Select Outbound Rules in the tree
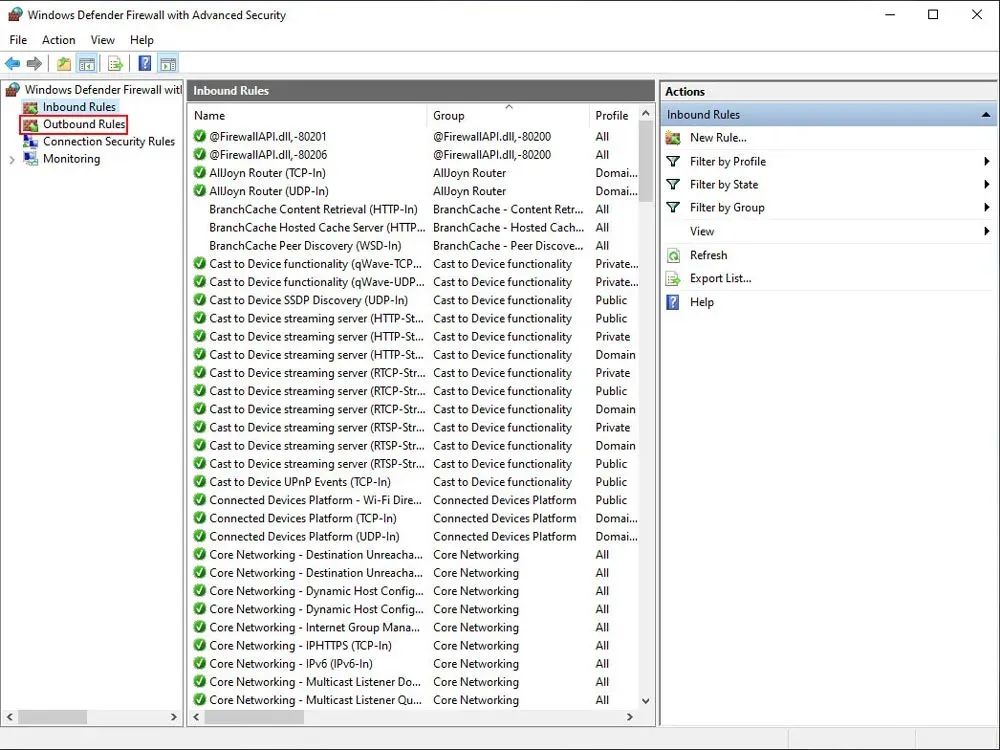This screenshot has height=750, width=1000. pos(84,124)
